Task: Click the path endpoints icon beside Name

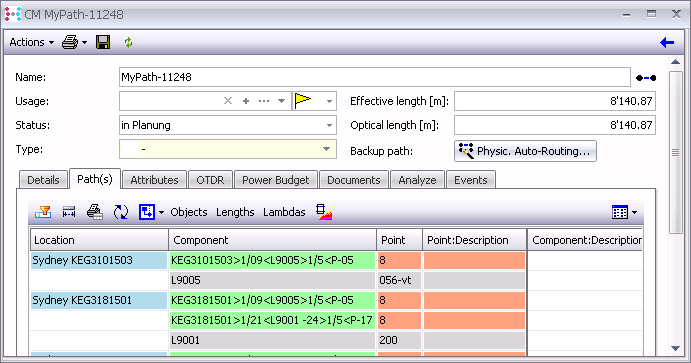Action: pyautogui.click(x=646, y=78)
